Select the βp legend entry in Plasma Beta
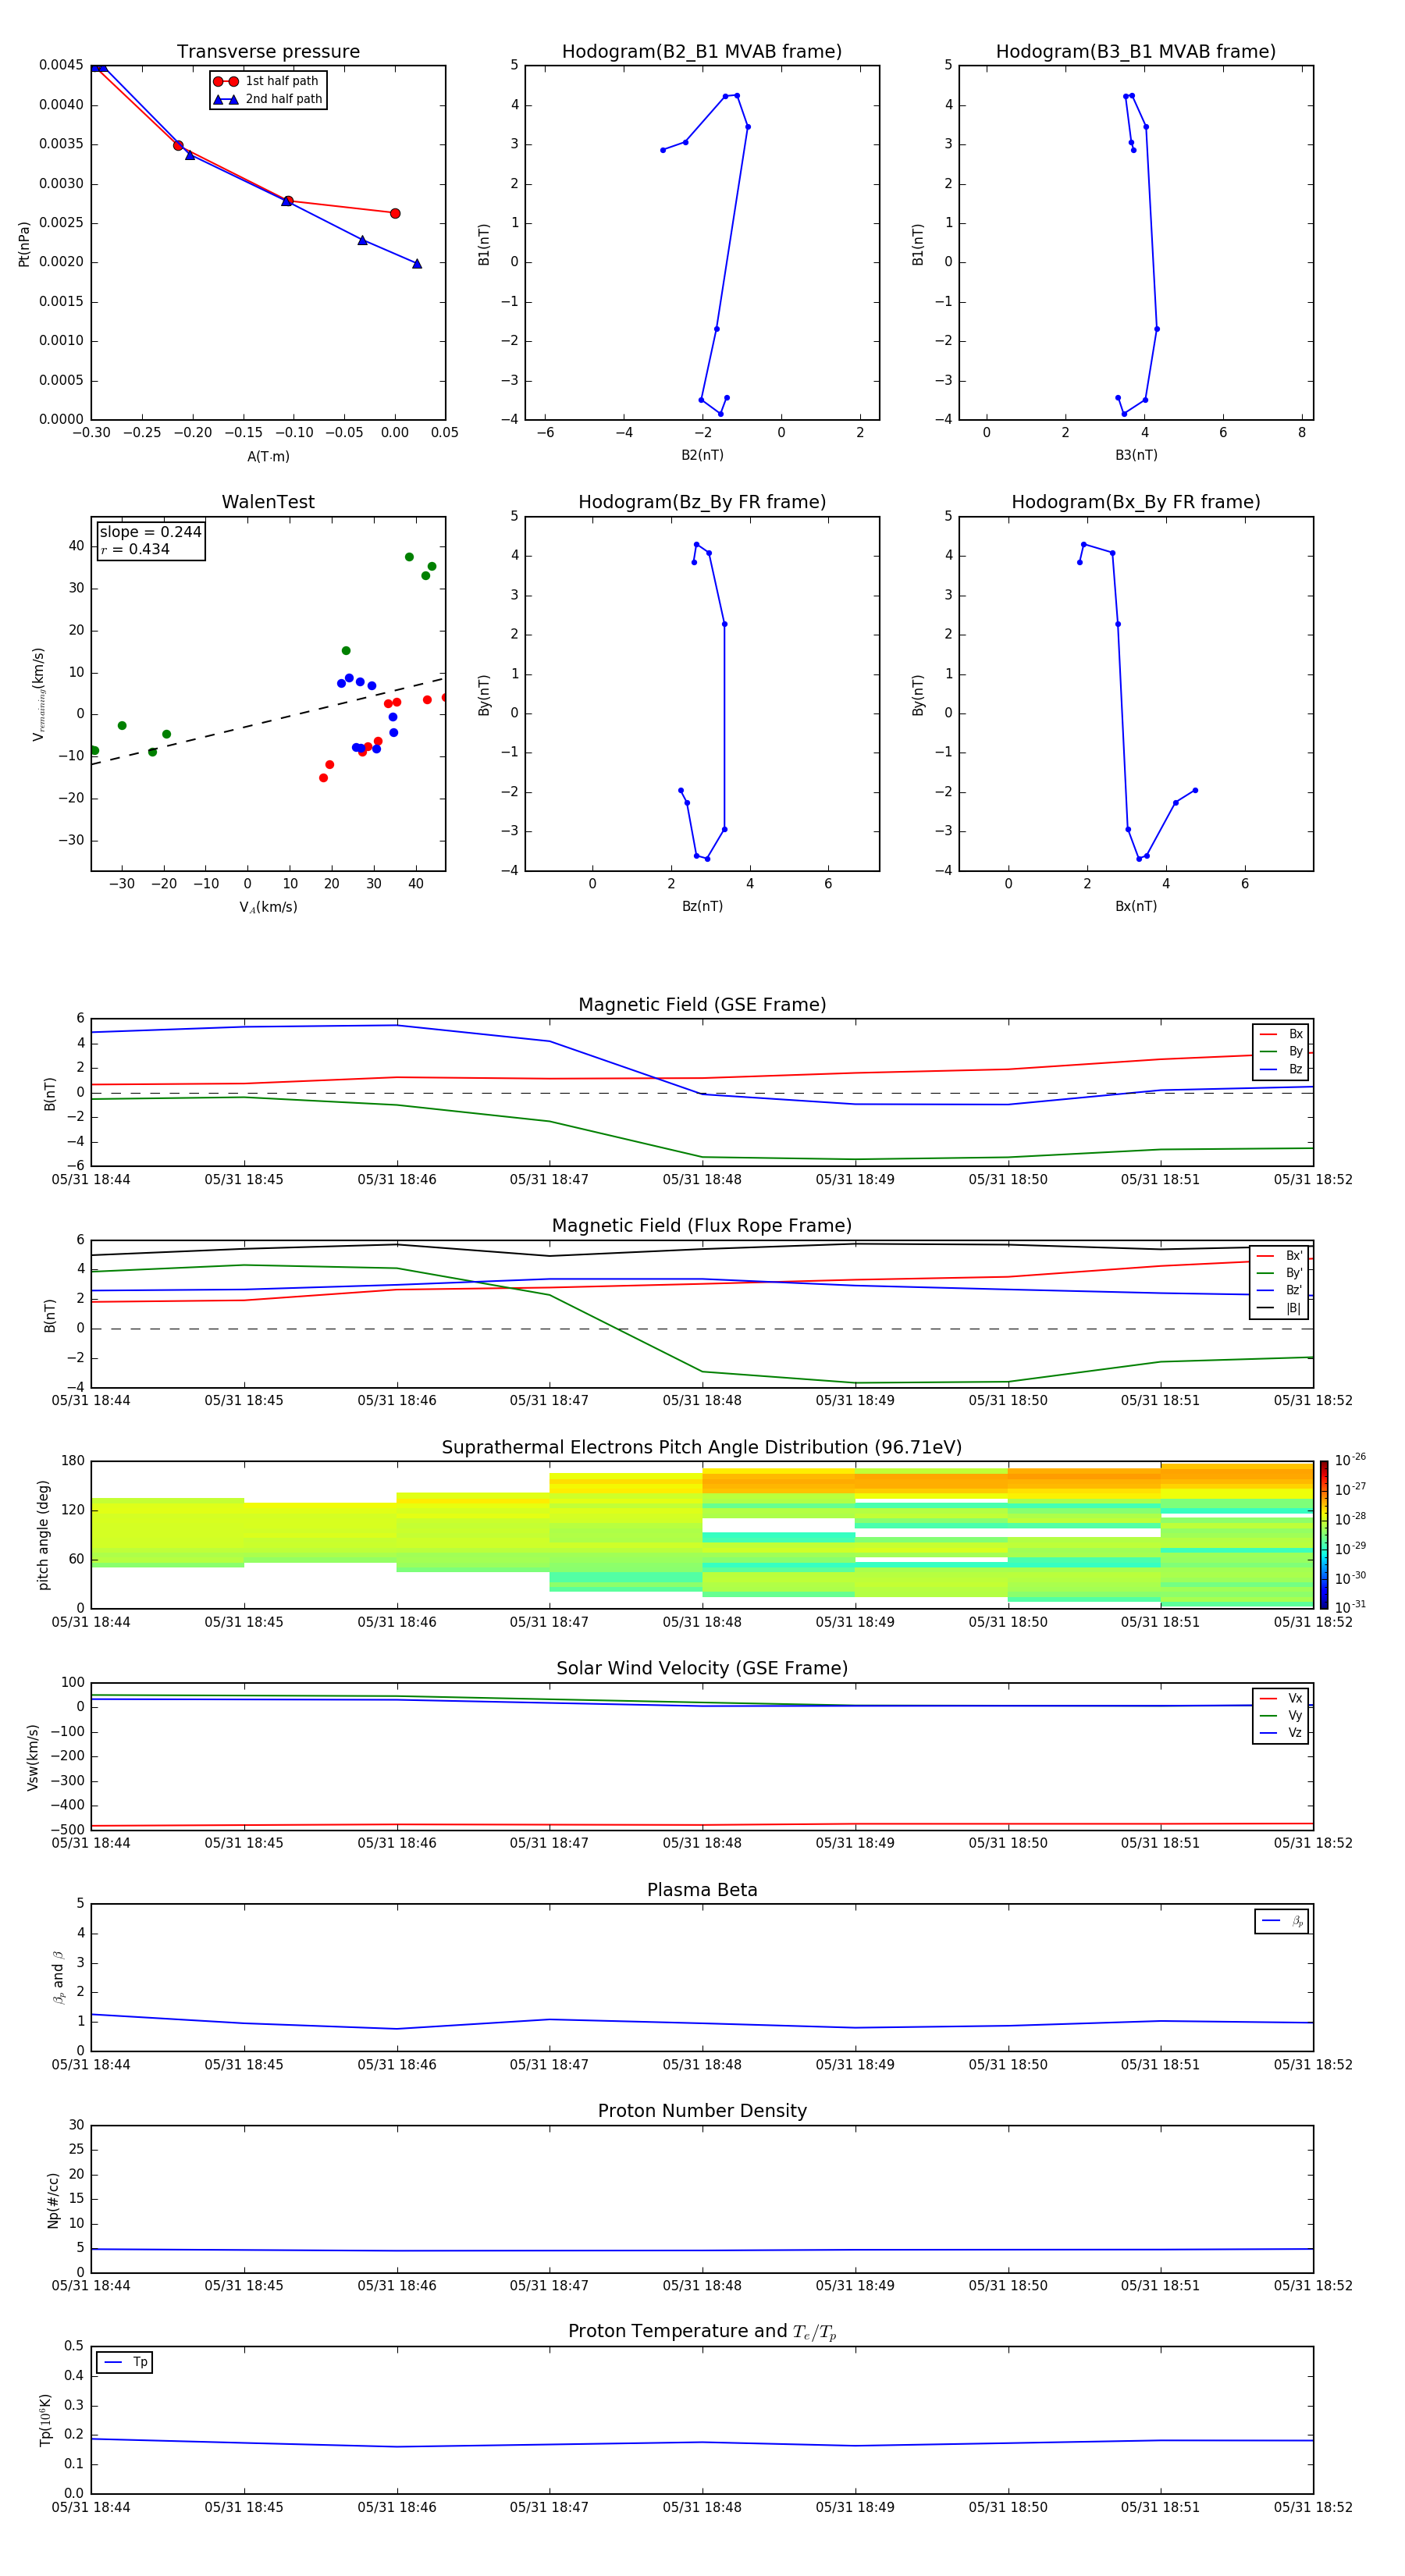 1282,1921
